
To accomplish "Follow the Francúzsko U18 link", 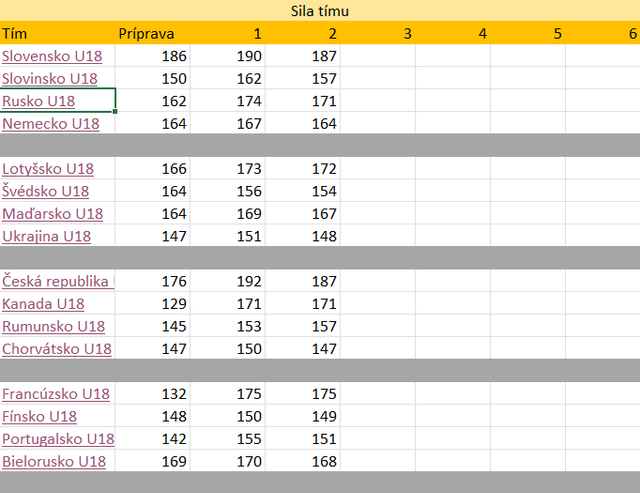I will pos(56,394).
